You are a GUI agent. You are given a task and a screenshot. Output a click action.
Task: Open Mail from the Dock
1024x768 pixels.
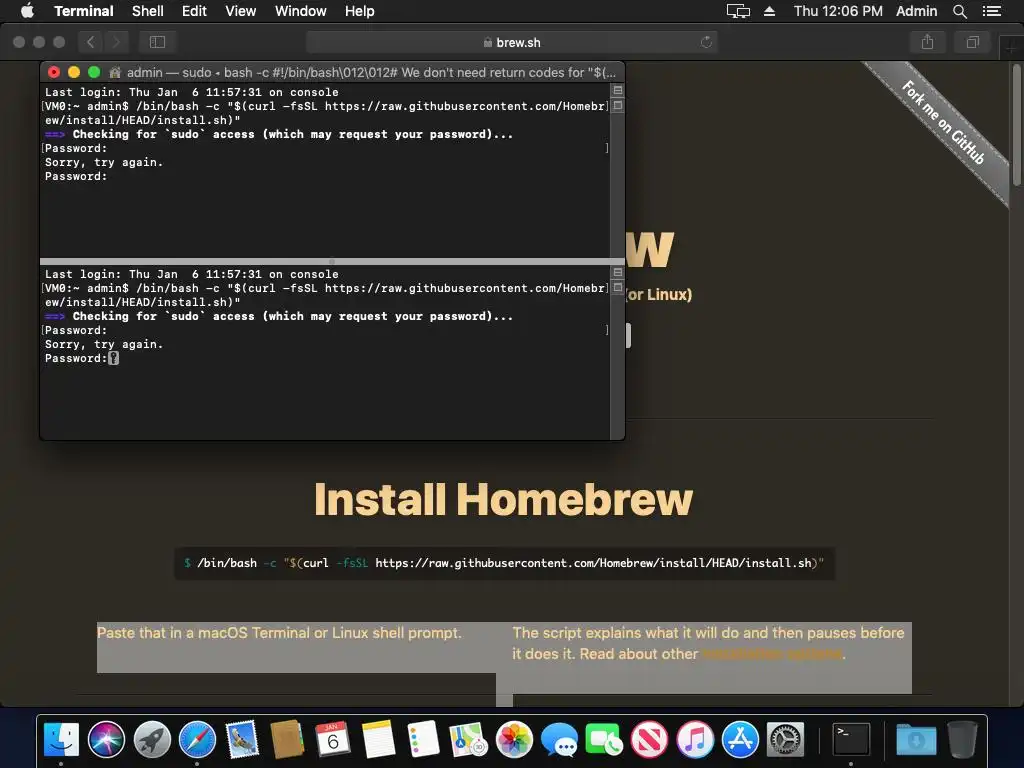pos(242,740)
